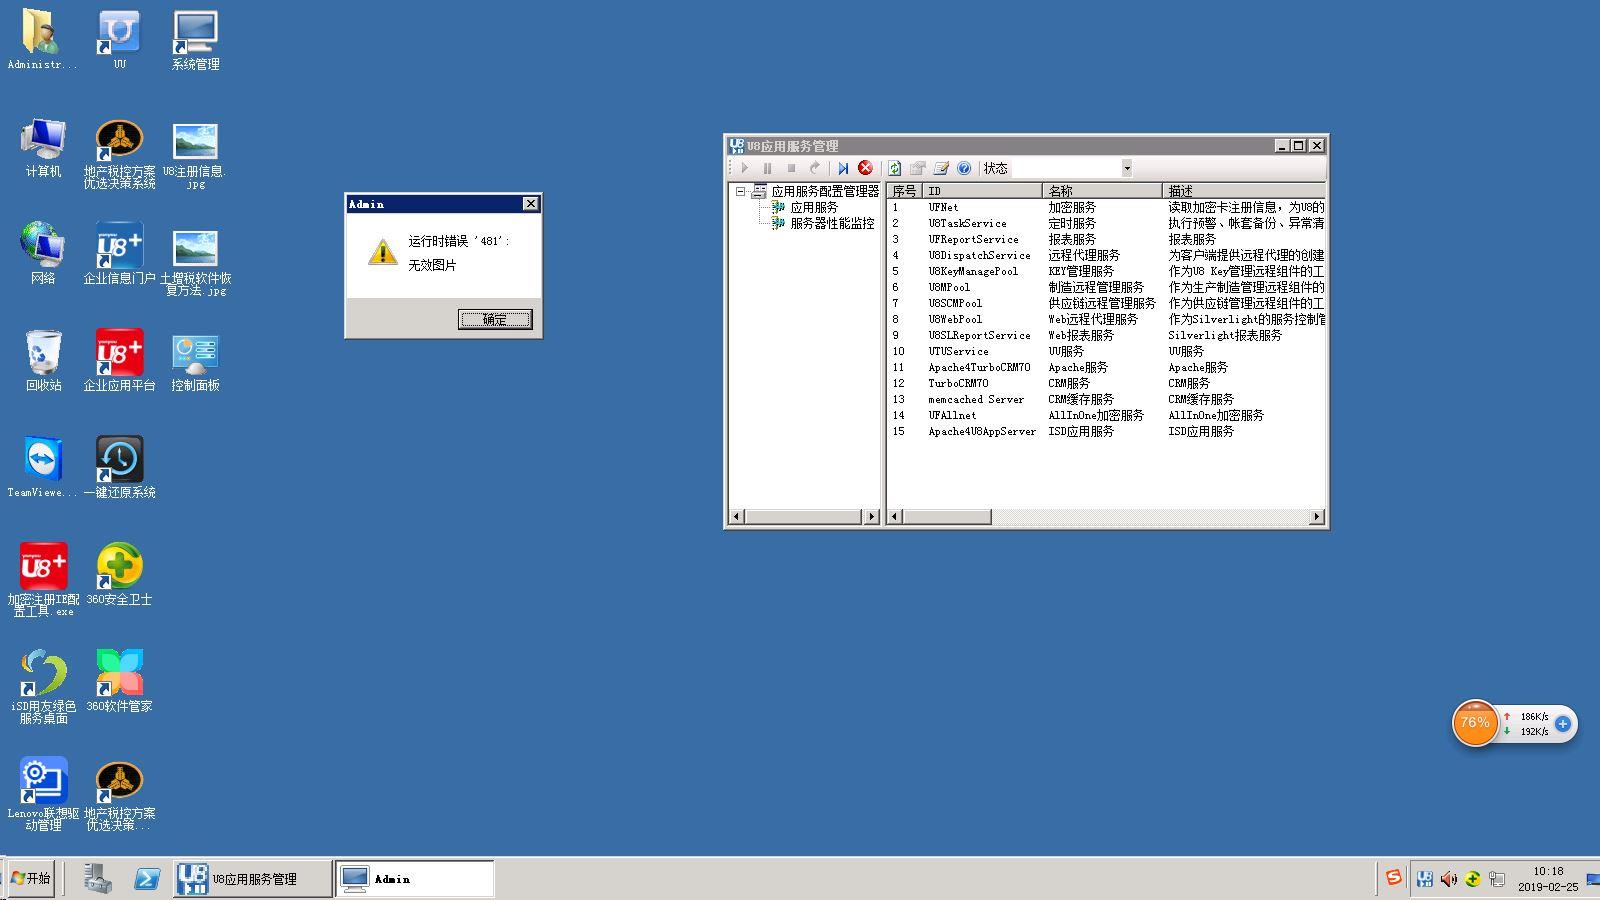
Task: Select the U8SLReportService row
Action: point(1107,335)
